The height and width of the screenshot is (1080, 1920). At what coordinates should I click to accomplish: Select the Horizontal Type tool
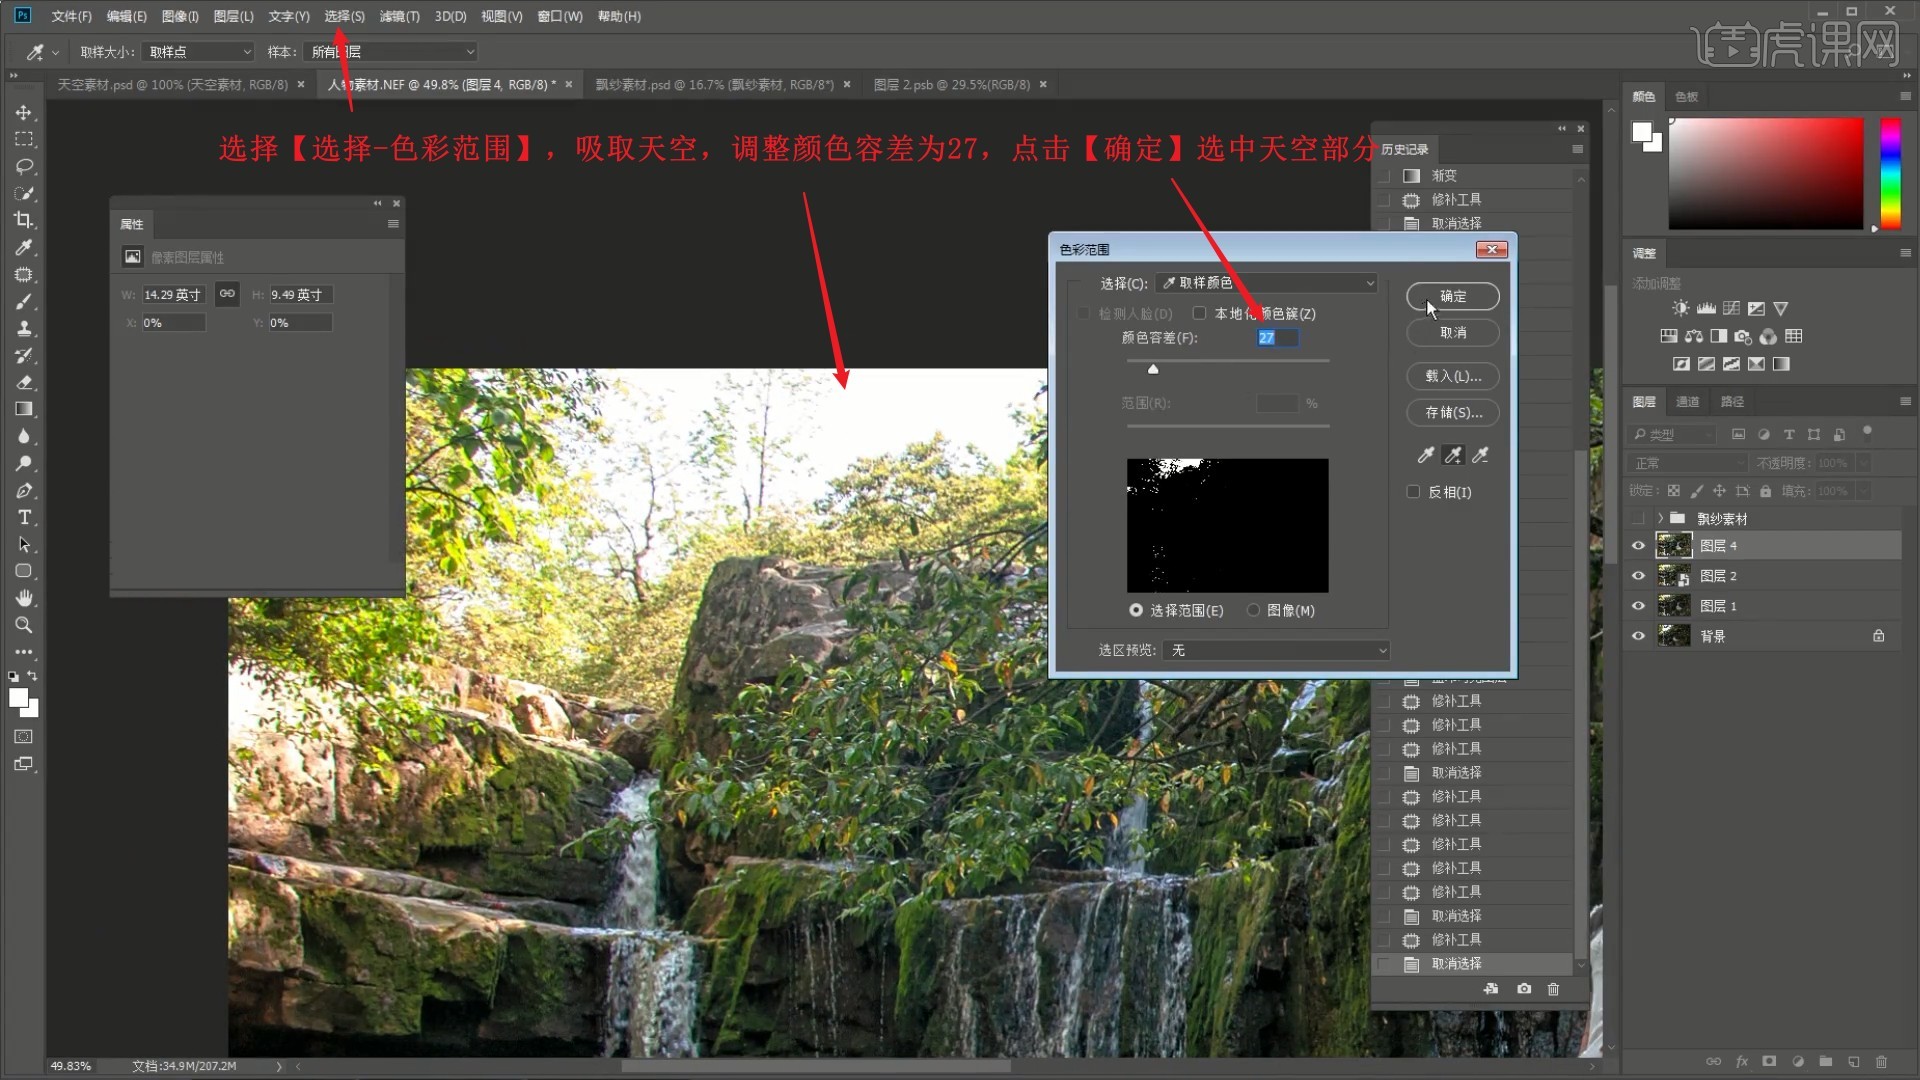coord(24,517)
